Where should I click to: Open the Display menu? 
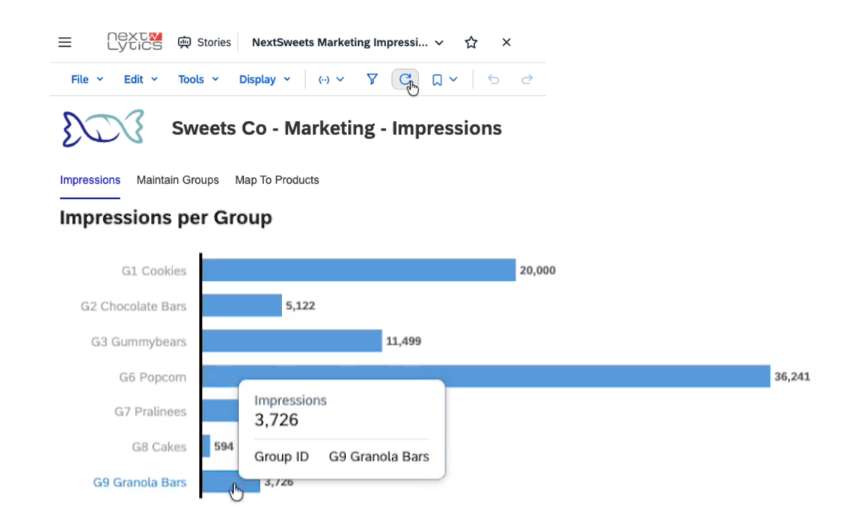point(265,79)
